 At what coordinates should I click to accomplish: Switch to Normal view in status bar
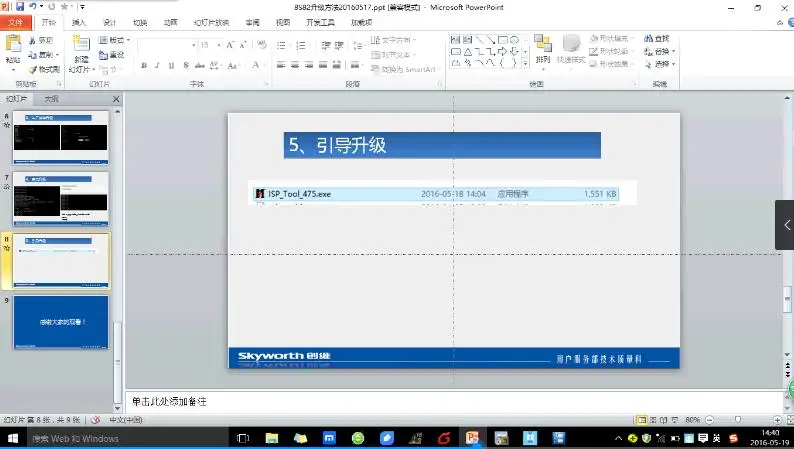click(x=642, y=420)
